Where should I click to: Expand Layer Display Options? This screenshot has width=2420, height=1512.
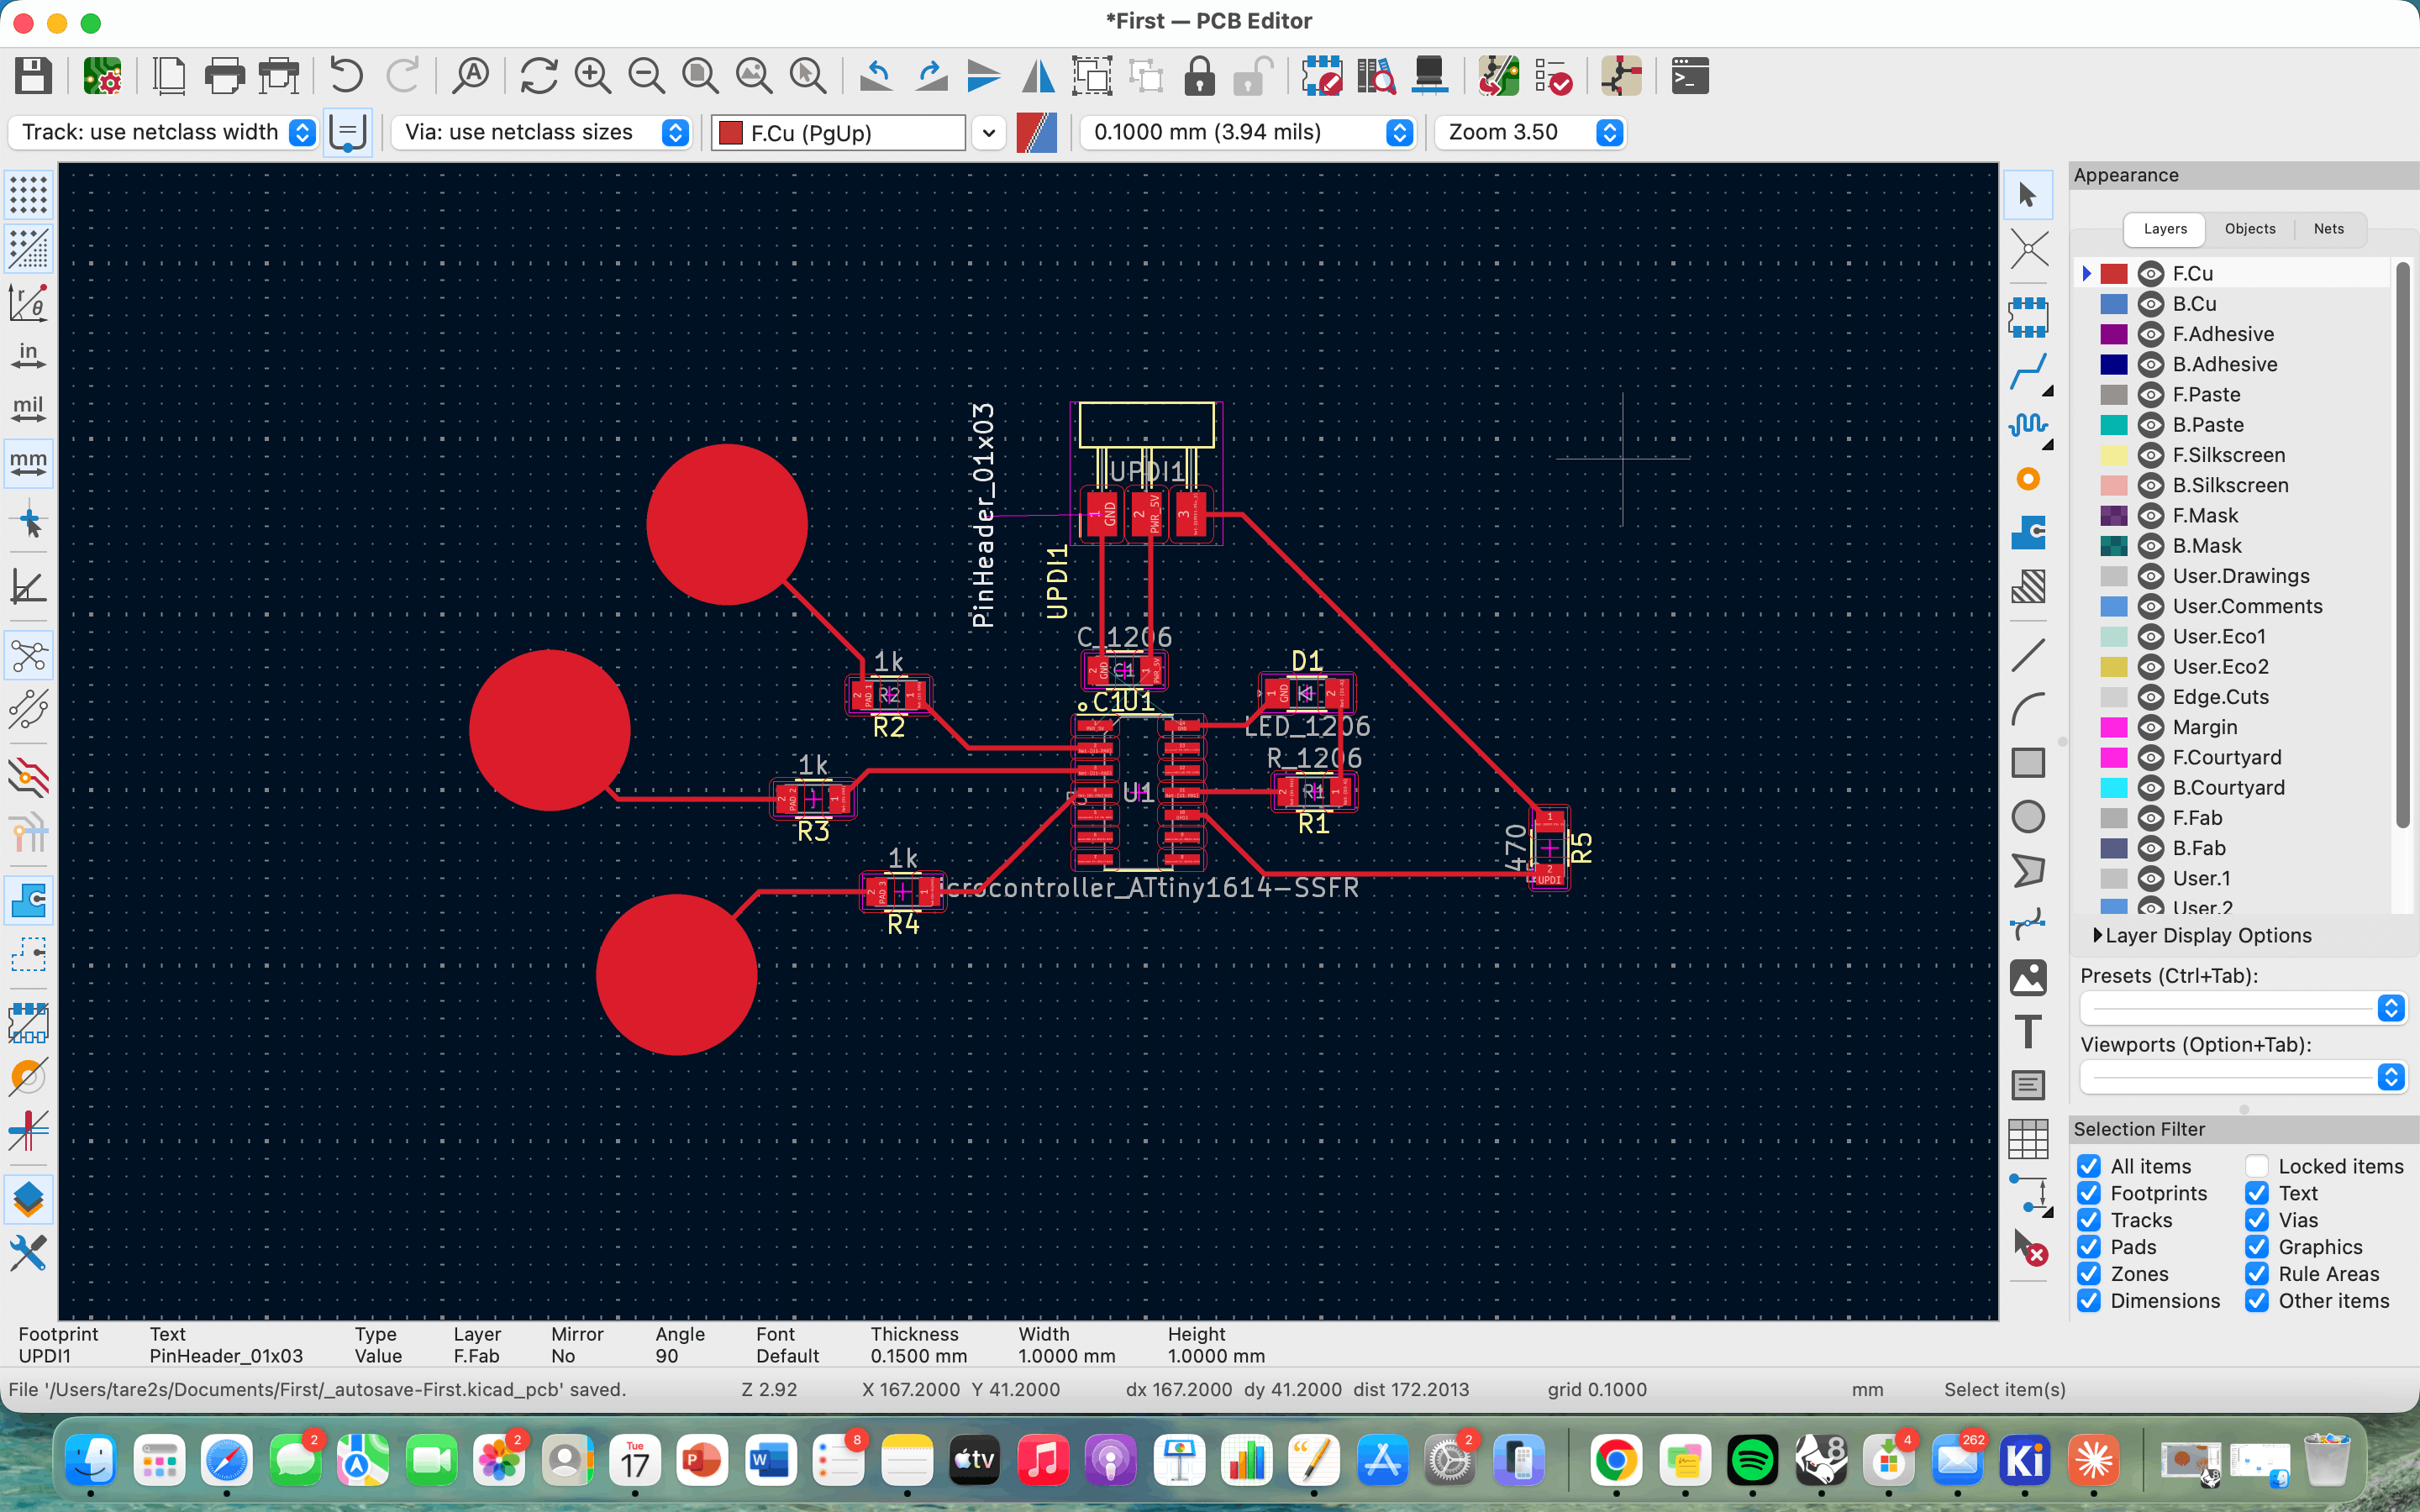[x=2098, y=935]
